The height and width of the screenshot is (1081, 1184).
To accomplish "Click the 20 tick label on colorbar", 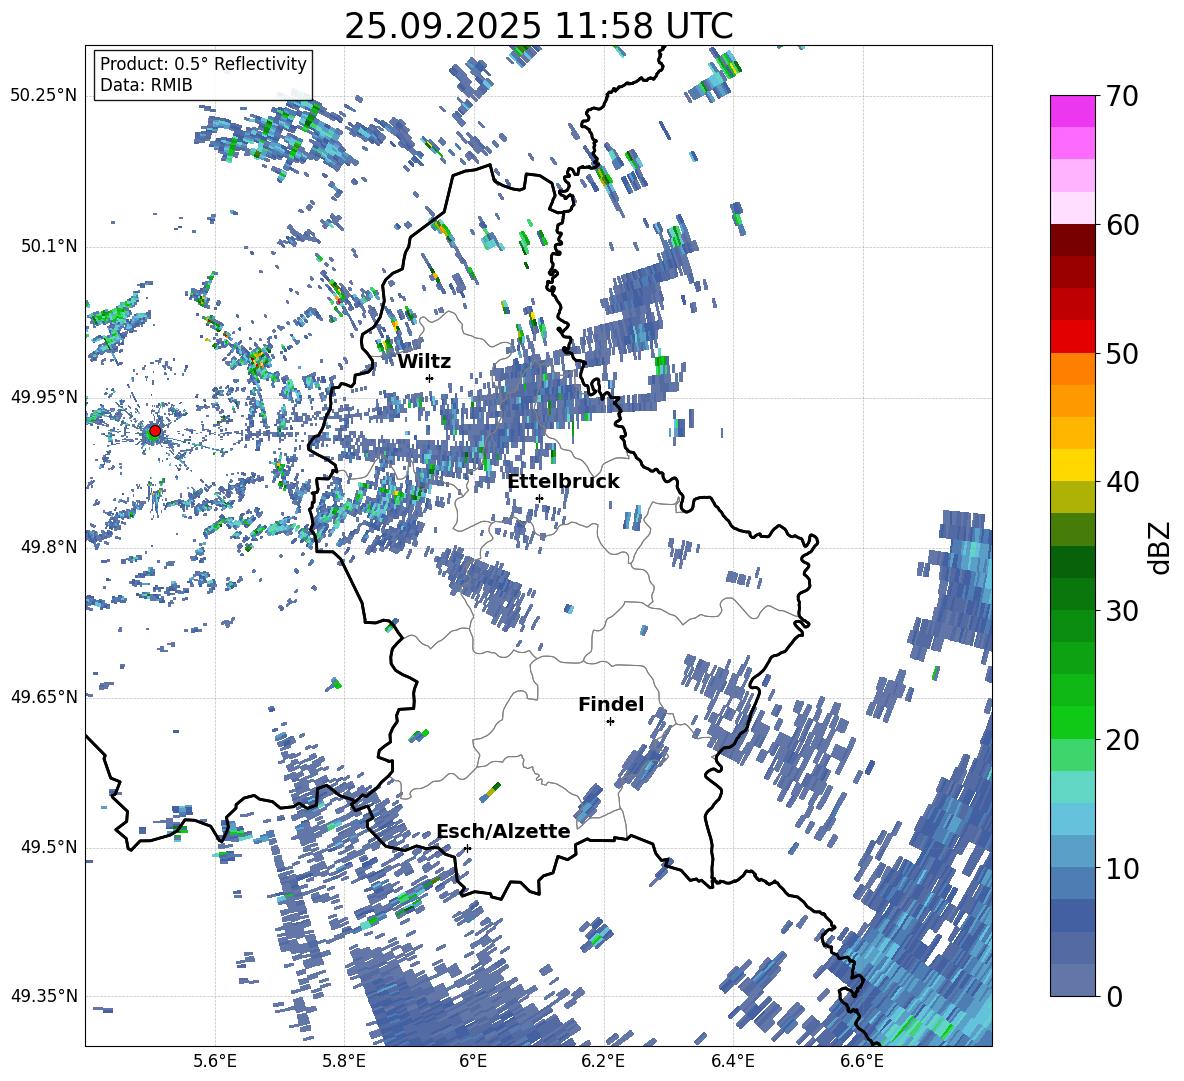I will click(x=1122, y=739).
